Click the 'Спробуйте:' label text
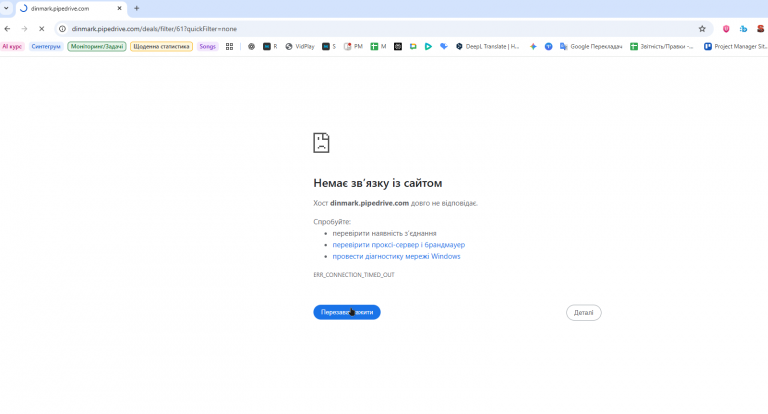Viewport: 768px width, 414px height. click(332, 221)
